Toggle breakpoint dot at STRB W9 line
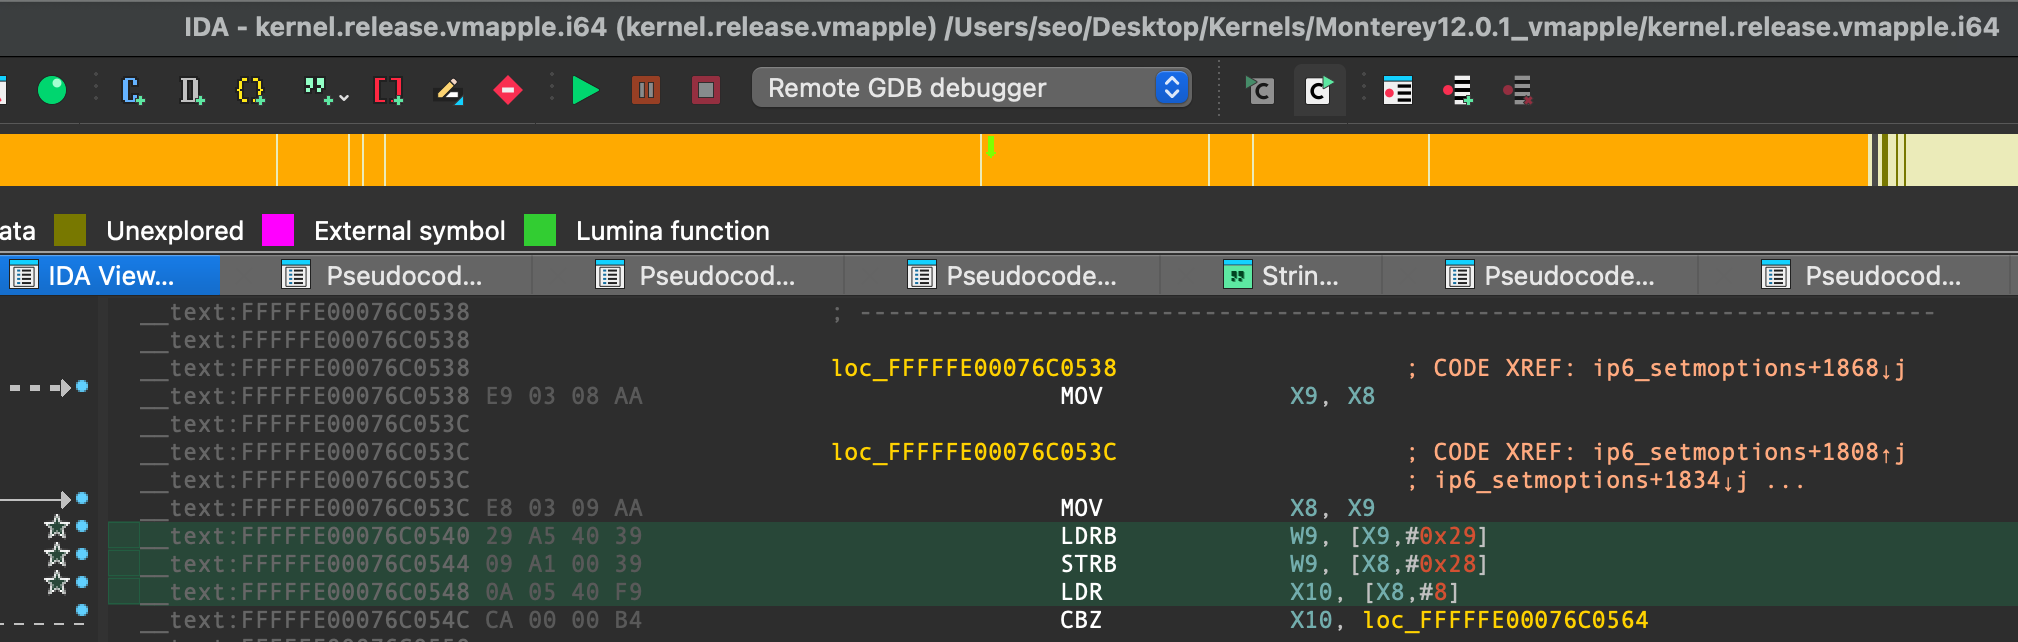The width and height of the screenshot is (2018, 642). [x=82, y=554]
